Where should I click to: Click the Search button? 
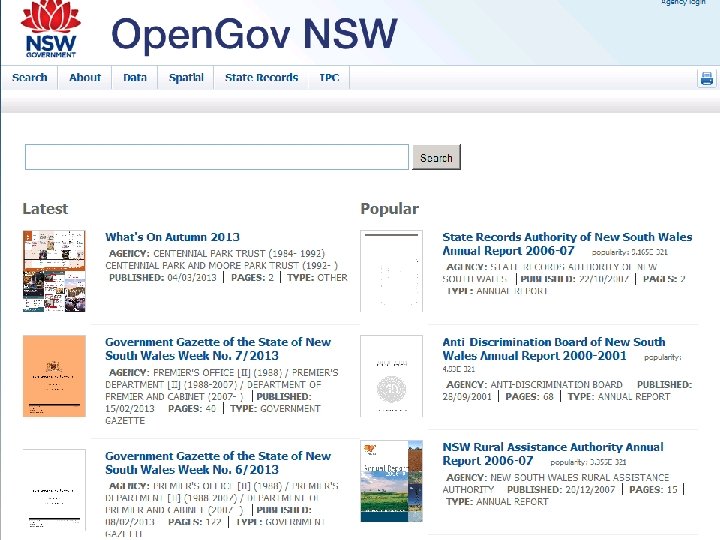pos(436,158)
